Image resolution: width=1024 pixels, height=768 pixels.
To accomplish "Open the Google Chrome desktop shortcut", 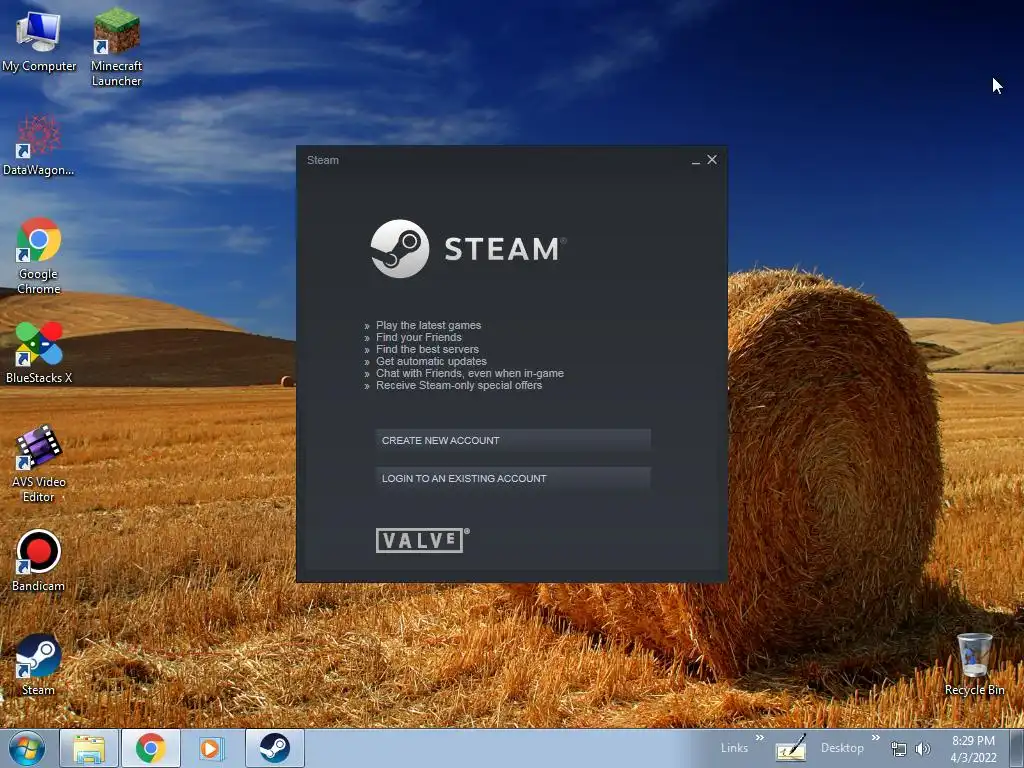I will tap(39, 255).
